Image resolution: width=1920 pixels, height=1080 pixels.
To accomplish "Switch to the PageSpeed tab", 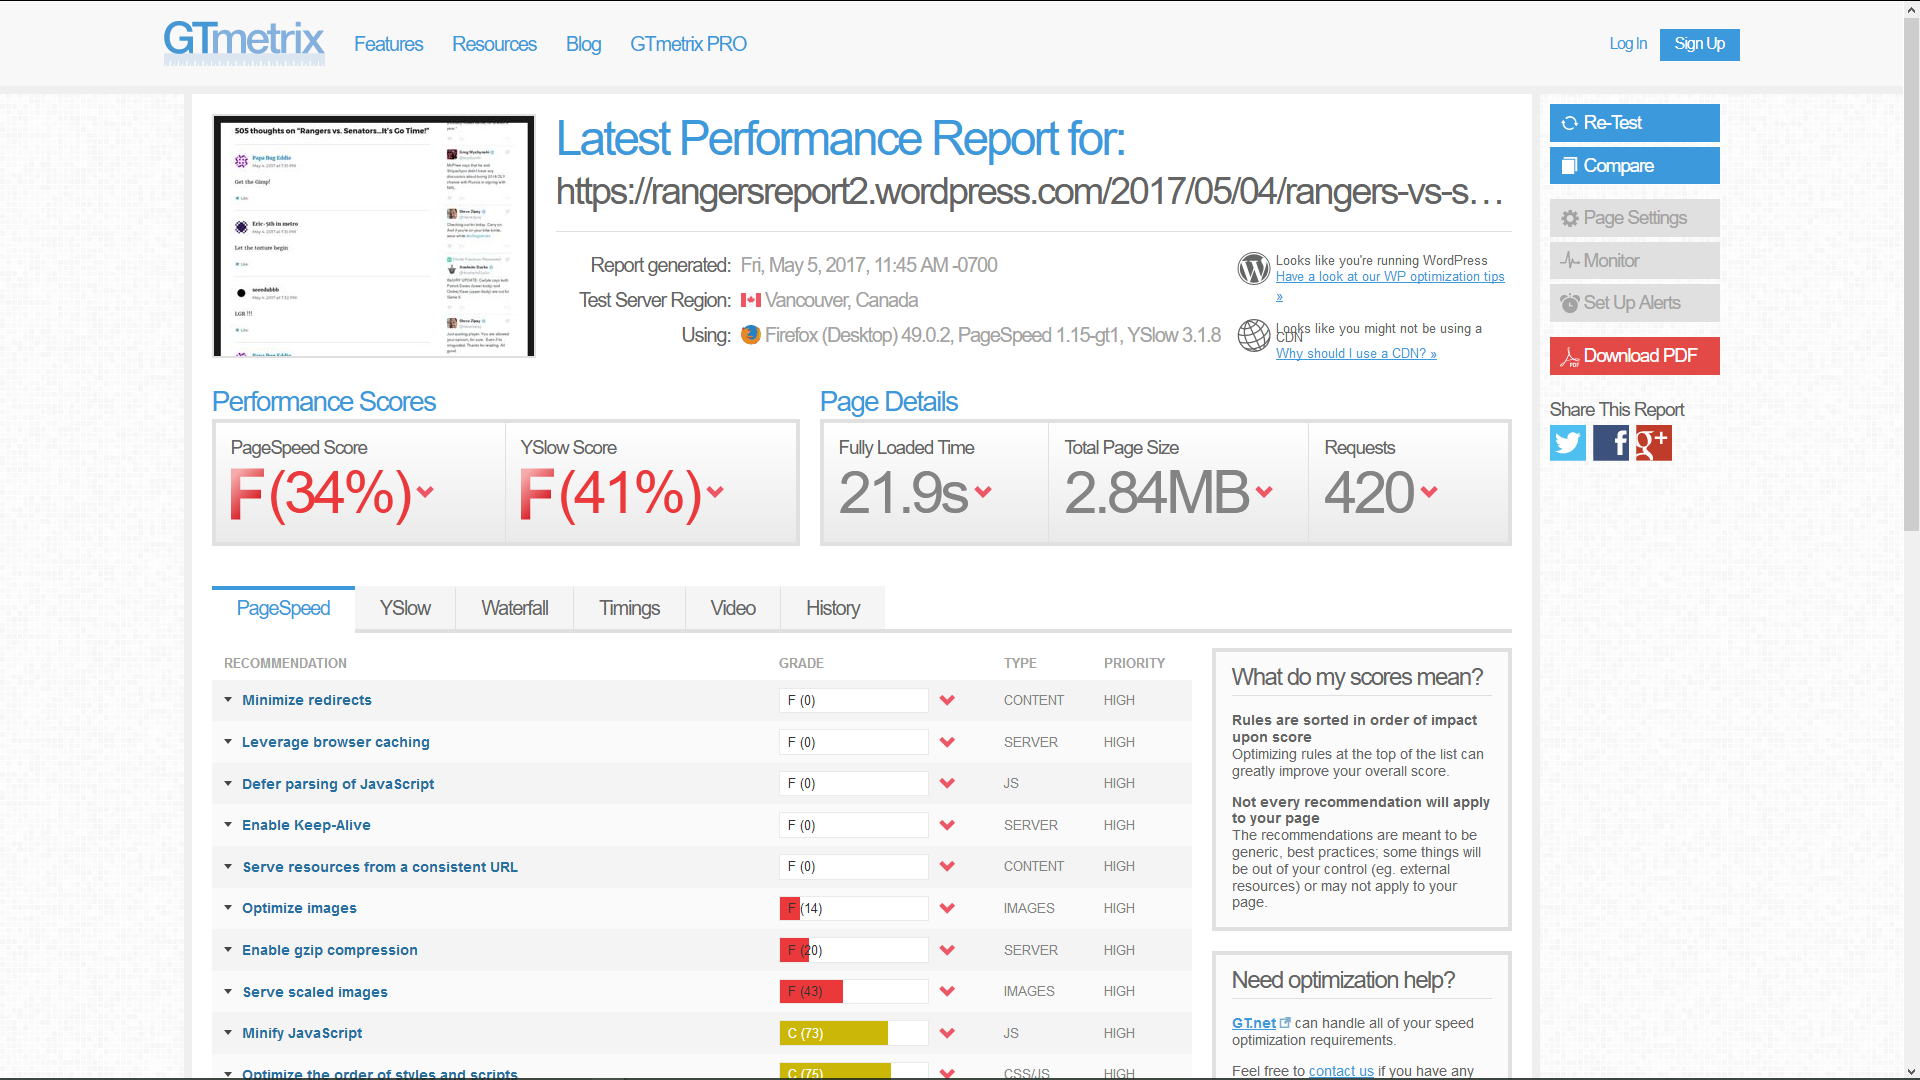I will pyautogui.click(x=283, y=608).
